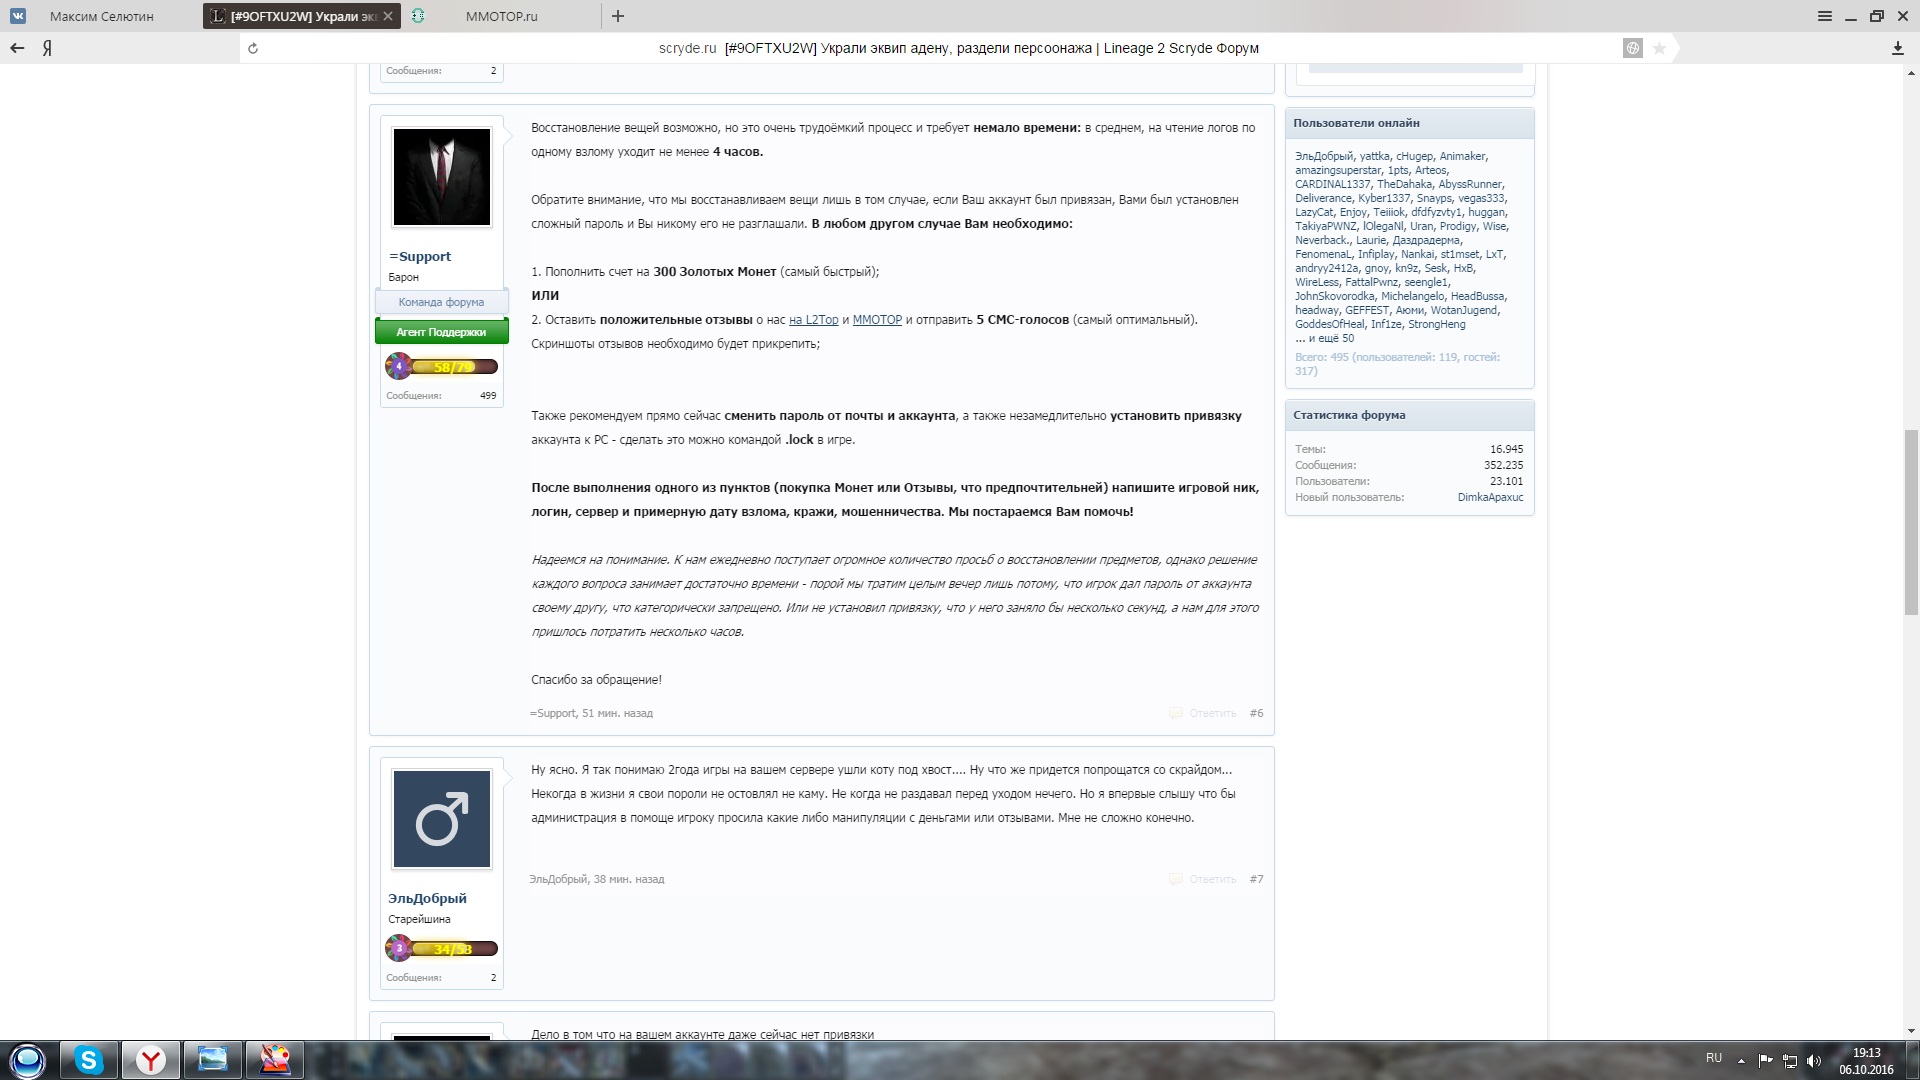The width and height of the screenshot is (1920, 1080).
Task: Close the Scryde forum tab
Action: coord(388,16)
